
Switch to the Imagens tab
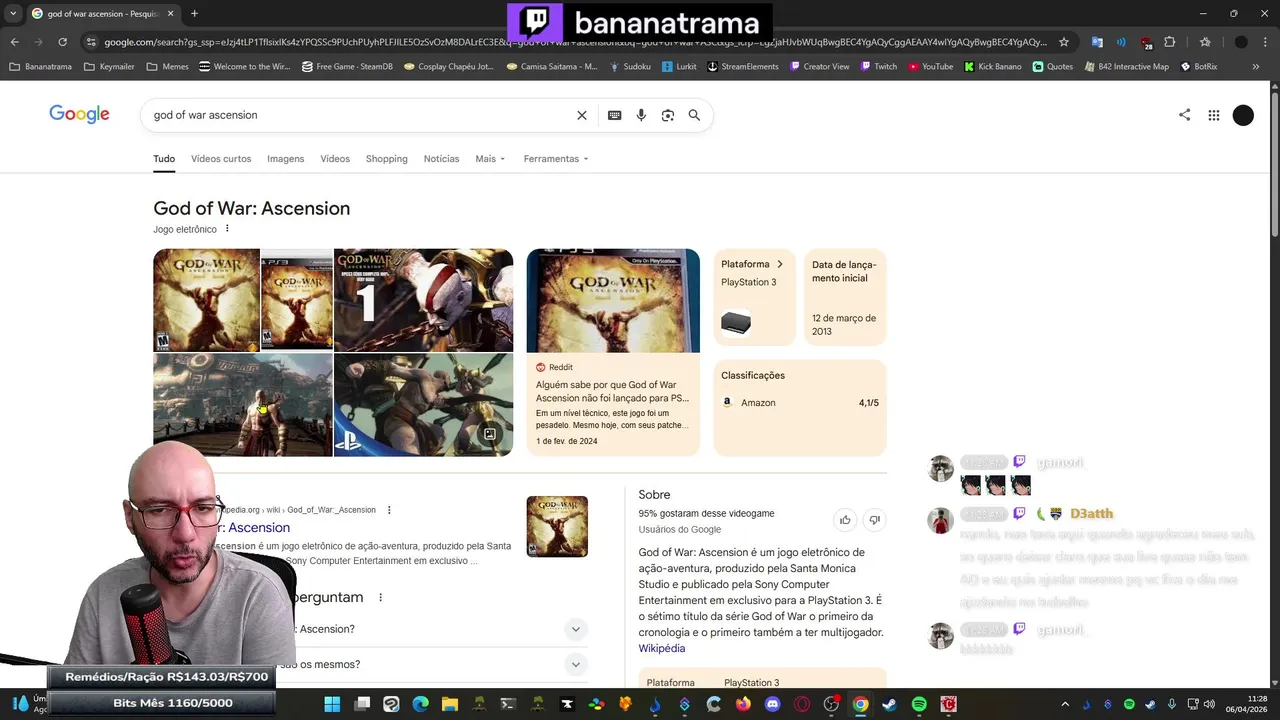tap(285, 159)
